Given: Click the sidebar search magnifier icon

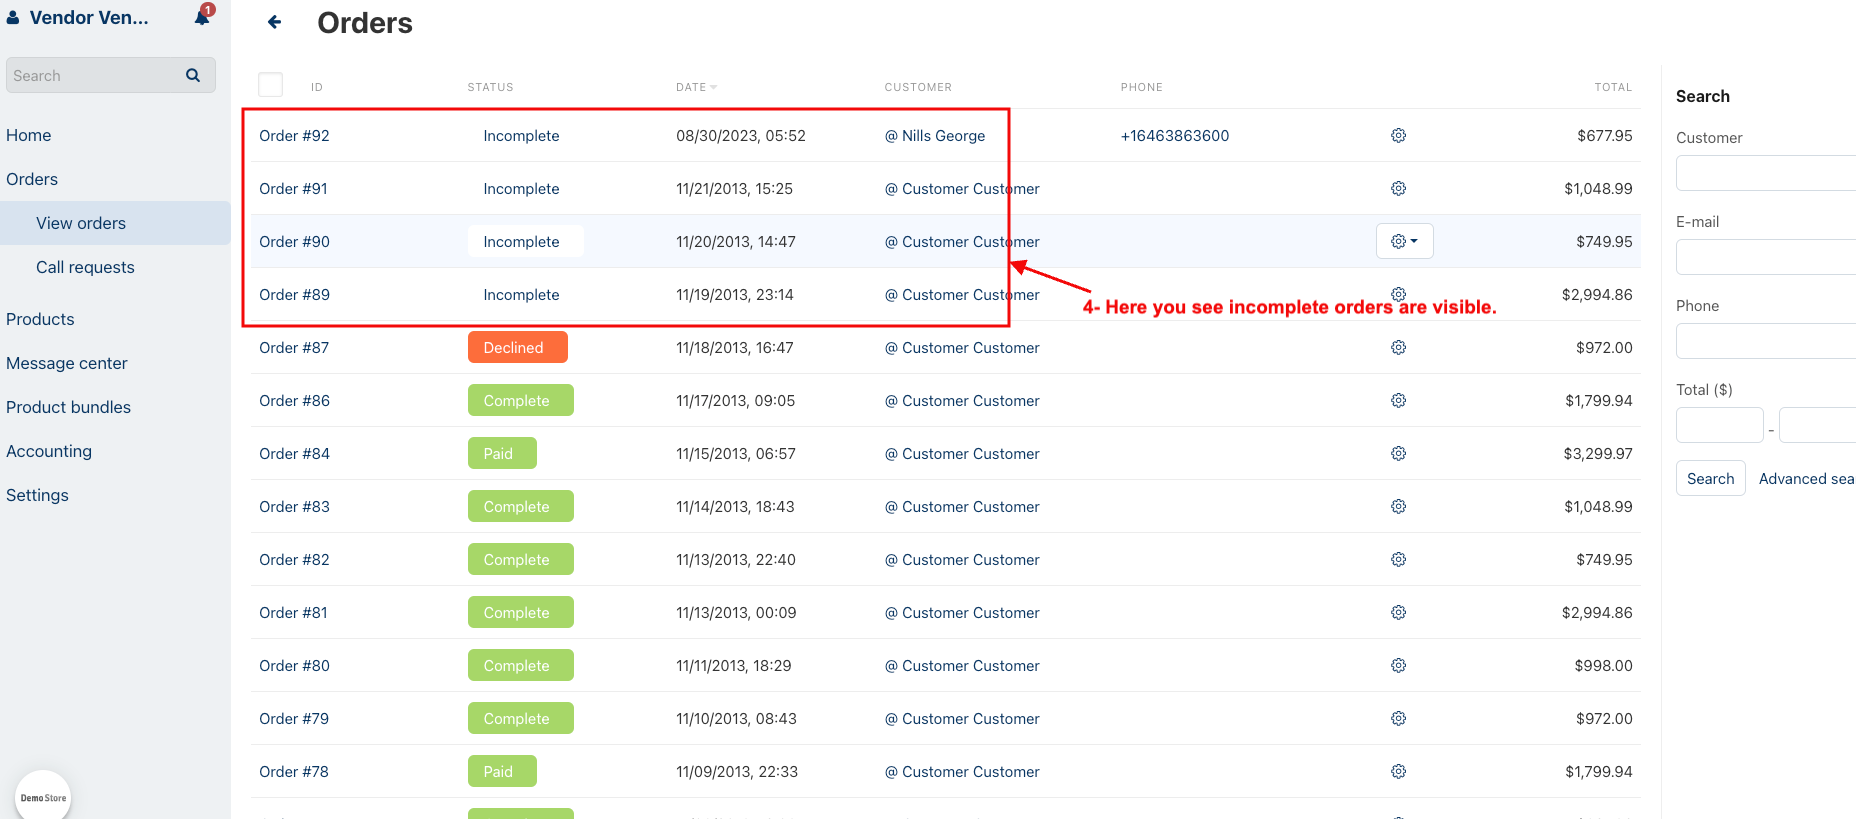Looking at the screenshot, I should [193, 75].
